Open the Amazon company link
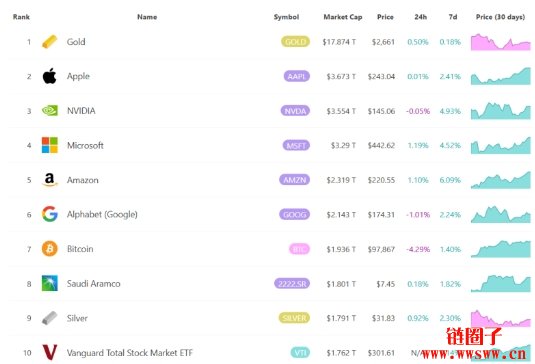The image size is (535, 364). click(83, 180)
